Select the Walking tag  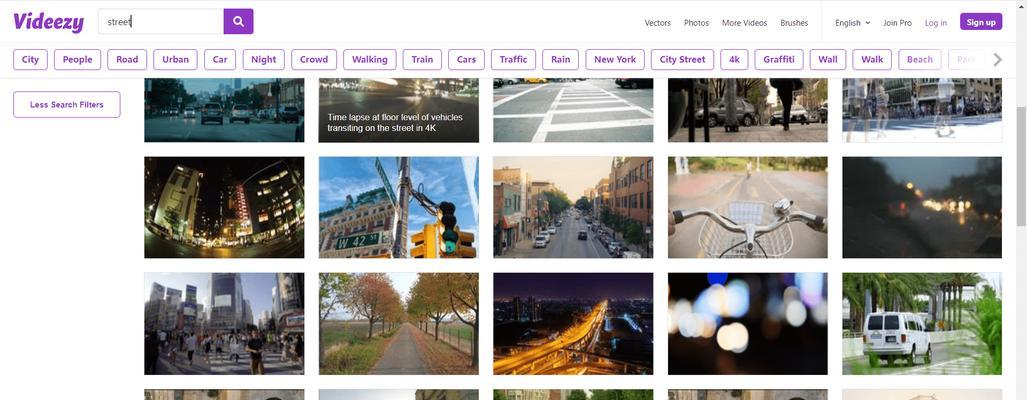click(x=369, y=60)
